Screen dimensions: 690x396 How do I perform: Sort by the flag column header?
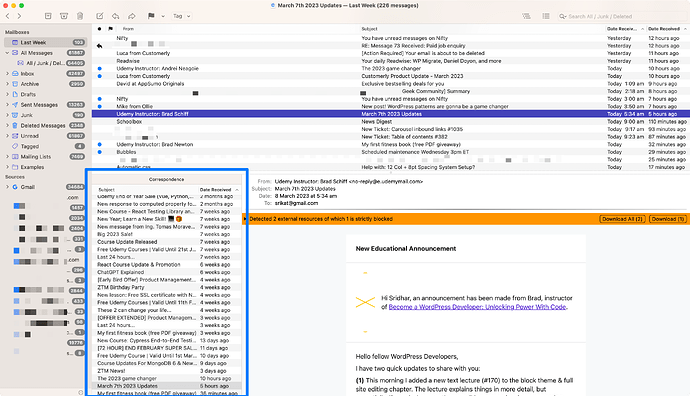click(110, 29)
